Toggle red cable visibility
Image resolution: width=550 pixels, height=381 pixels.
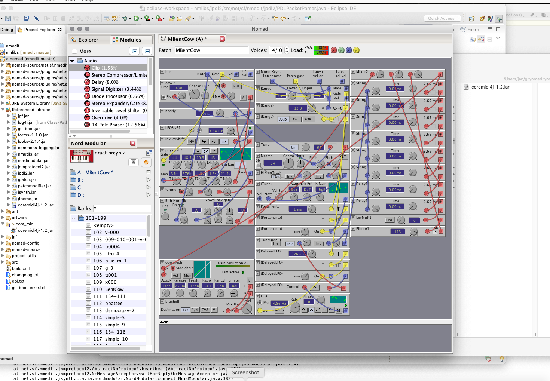click(334, 50)
